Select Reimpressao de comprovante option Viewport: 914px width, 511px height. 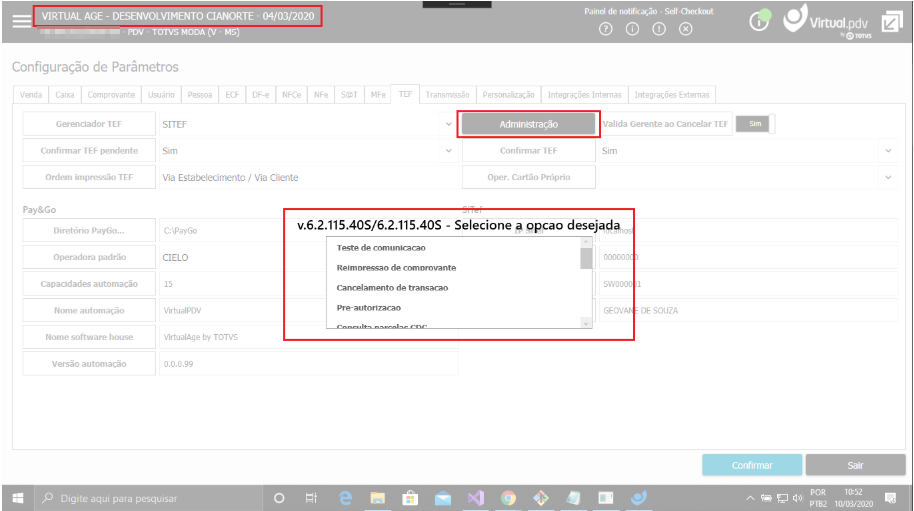click(x=396, y=268)
